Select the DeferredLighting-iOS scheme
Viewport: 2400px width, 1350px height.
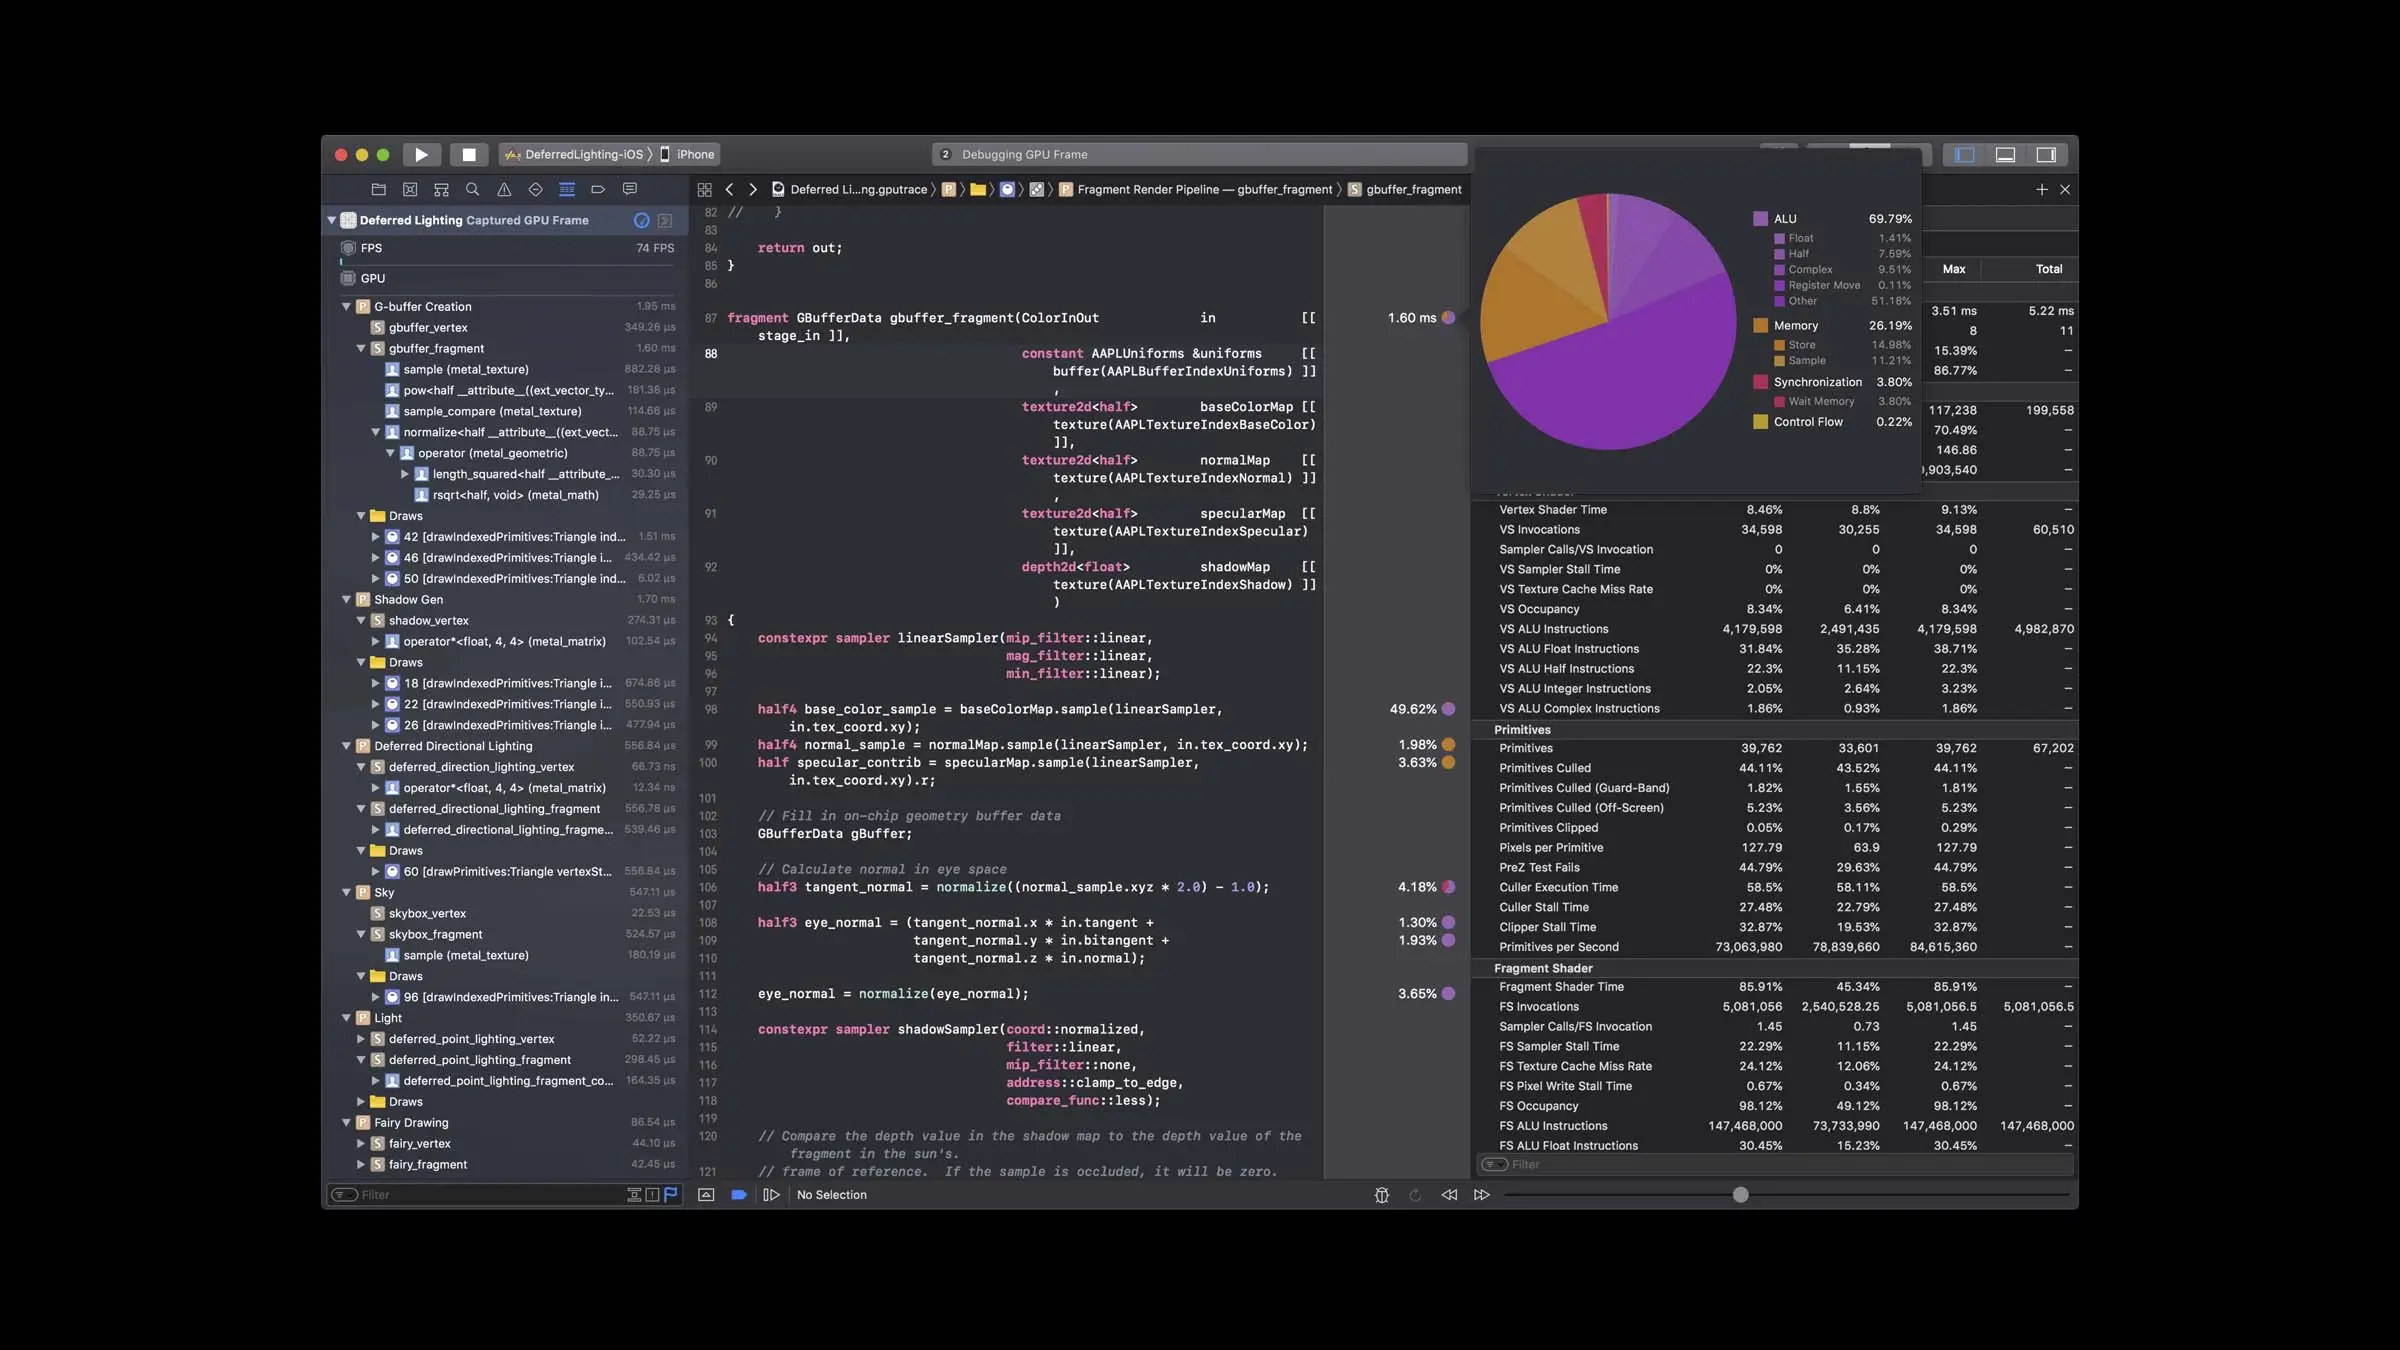(575, 154)
